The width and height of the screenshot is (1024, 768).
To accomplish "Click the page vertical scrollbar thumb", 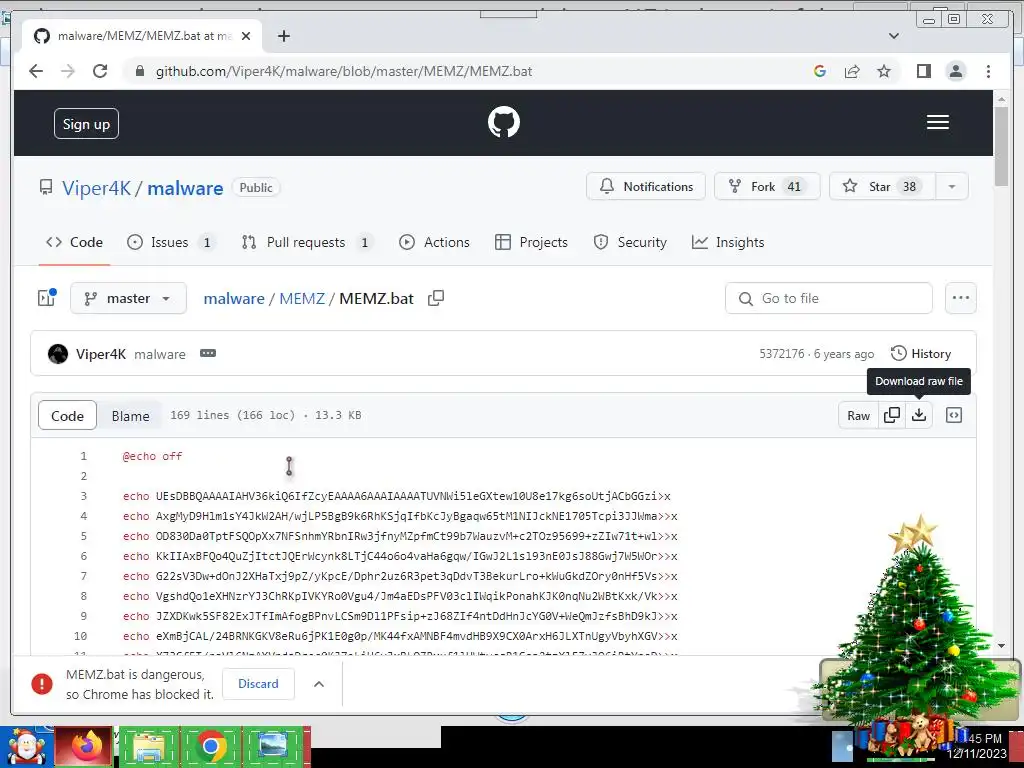I will [x=1001, y=147].
